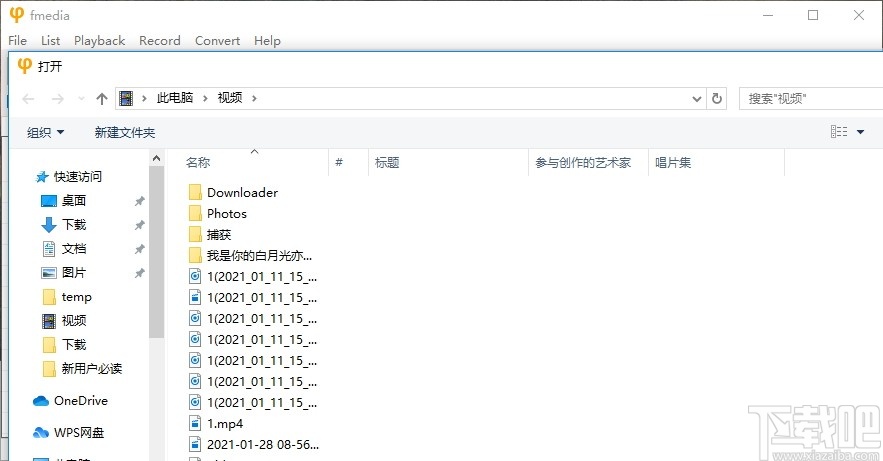This screenshot has height=461, width=883.
Task: Select the 我是你的白月光亦... folder
Action: (x=259, y=256)
